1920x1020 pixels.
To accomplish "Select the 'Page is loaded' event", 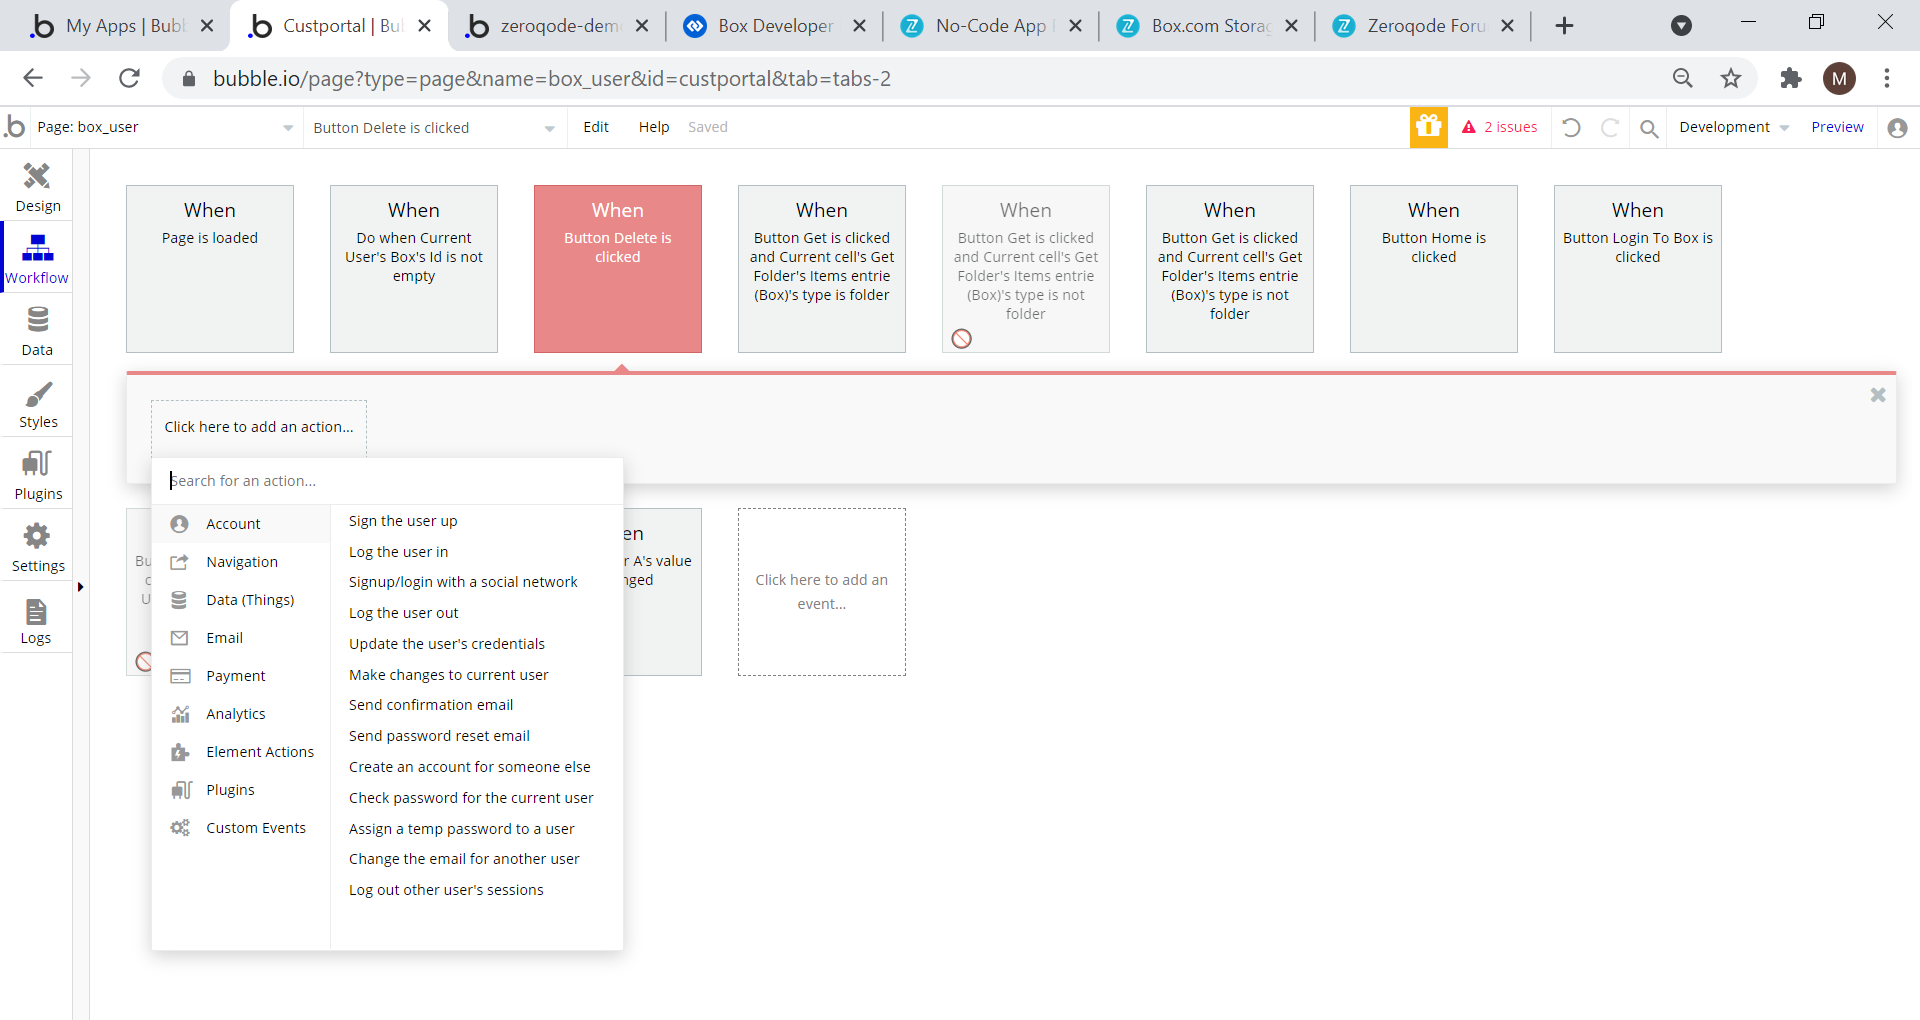I will pos(210,269).
